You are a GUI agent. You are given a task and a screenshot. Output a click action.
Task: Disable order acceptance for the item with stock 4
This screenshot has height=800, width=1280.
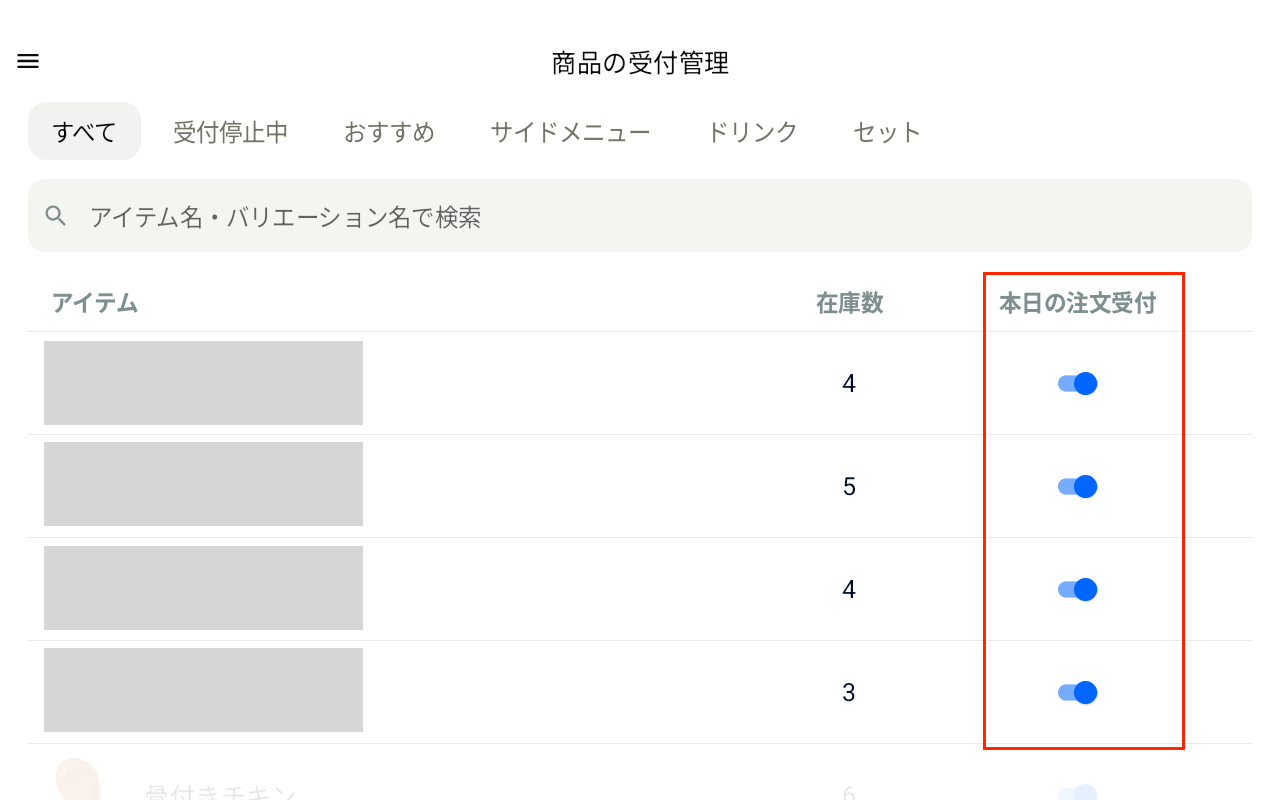pos(1078,383)
